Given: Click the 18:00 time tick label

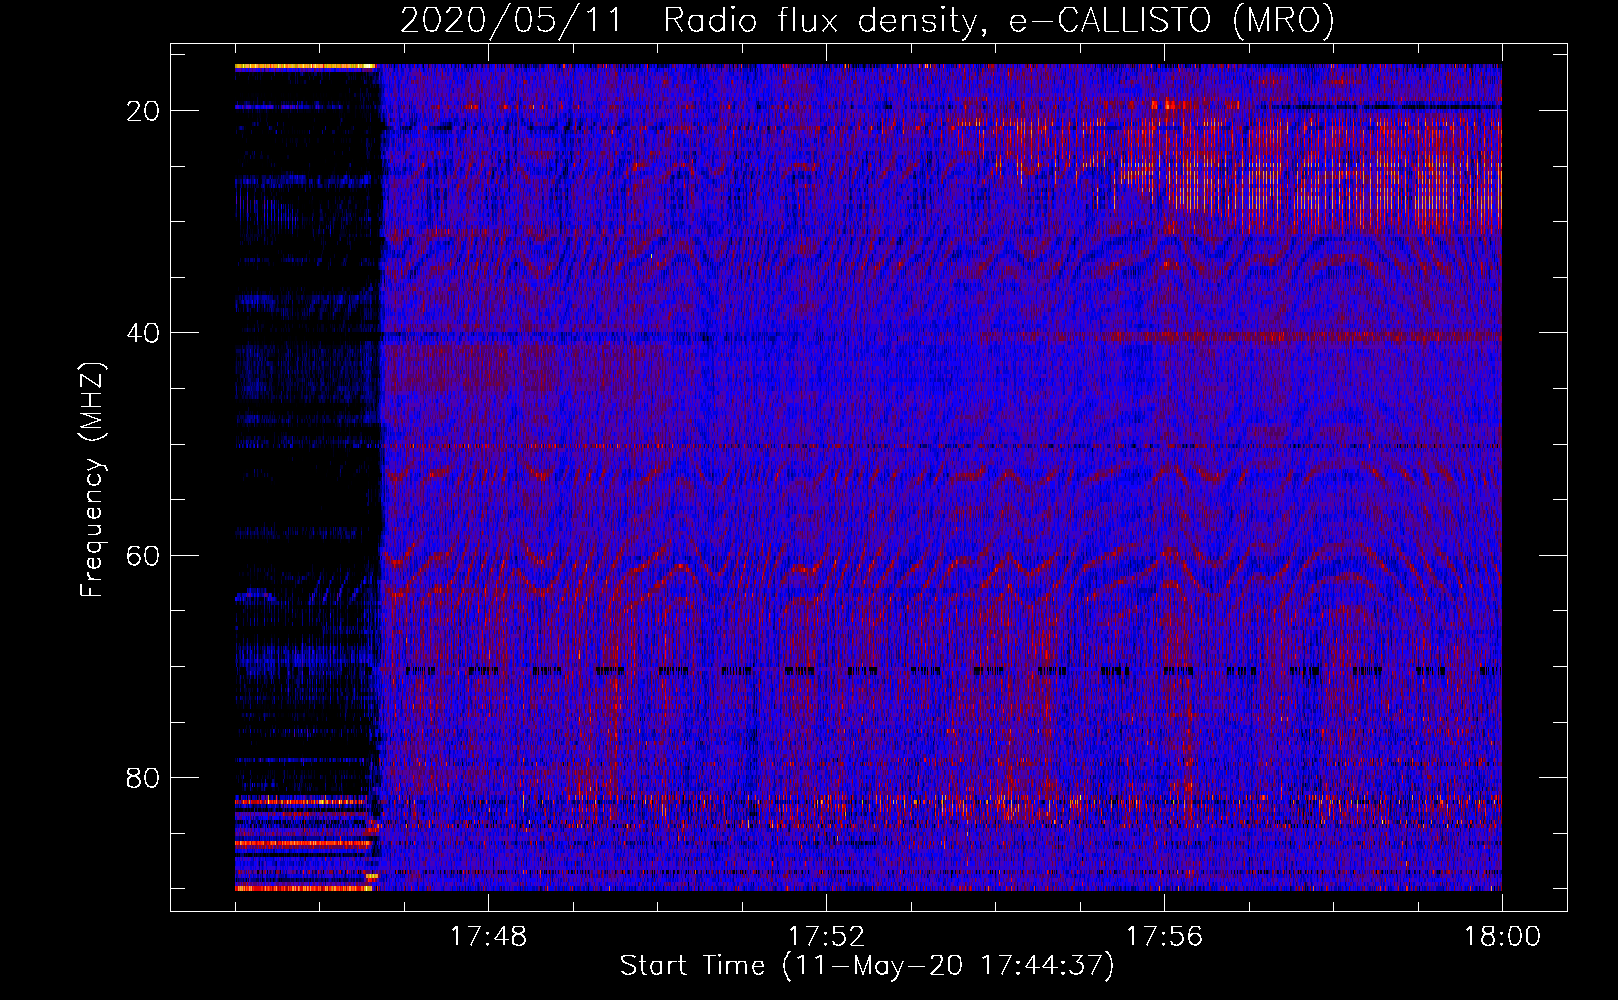Looking at the screenshot, I should (1502, 937).
